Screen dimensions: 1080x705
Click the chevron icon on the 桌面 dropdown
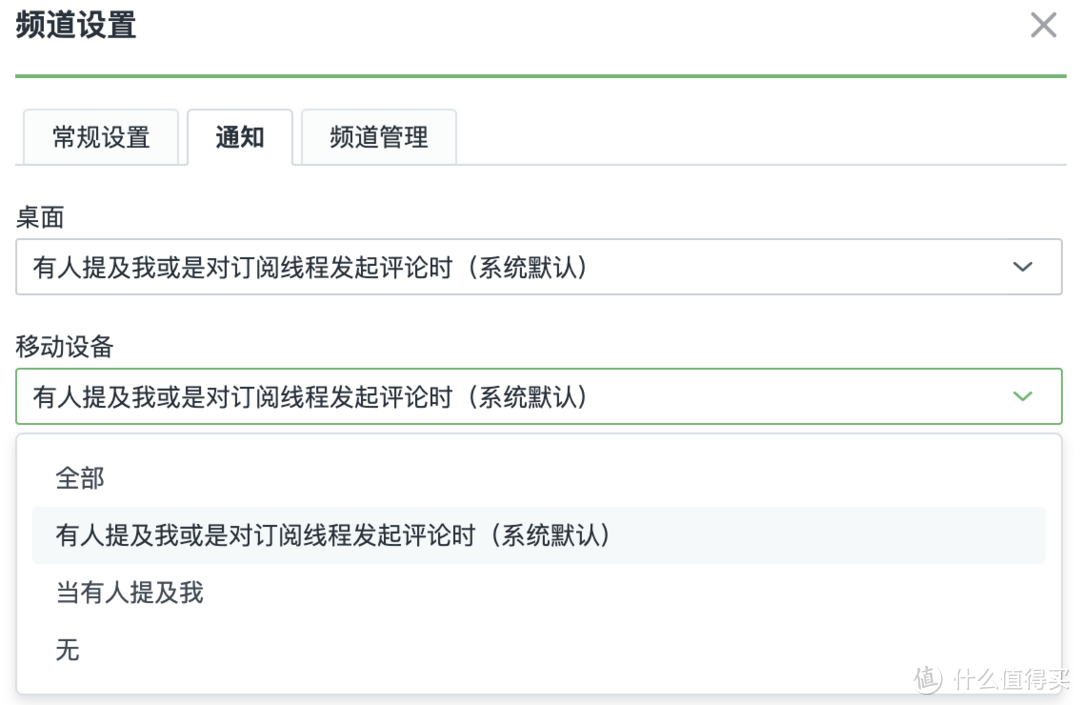click(1022, 267)
